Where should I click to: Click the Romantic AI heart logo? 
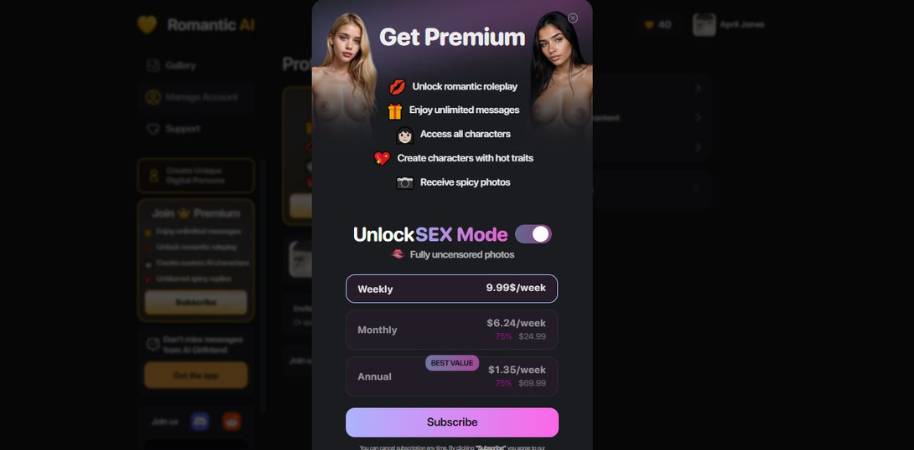(x=147, y=24)
